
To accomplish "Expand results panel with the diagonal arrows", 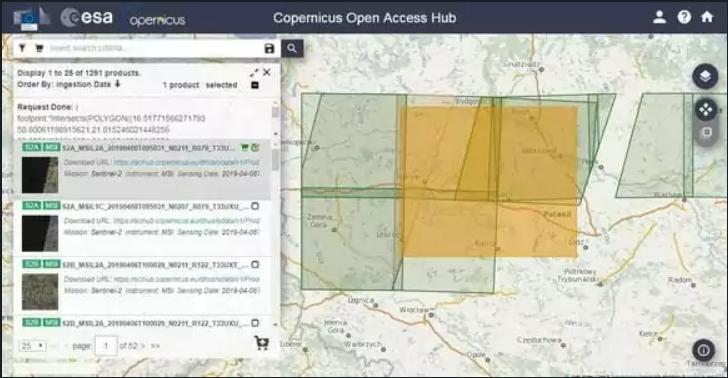I will pos(254,73).
